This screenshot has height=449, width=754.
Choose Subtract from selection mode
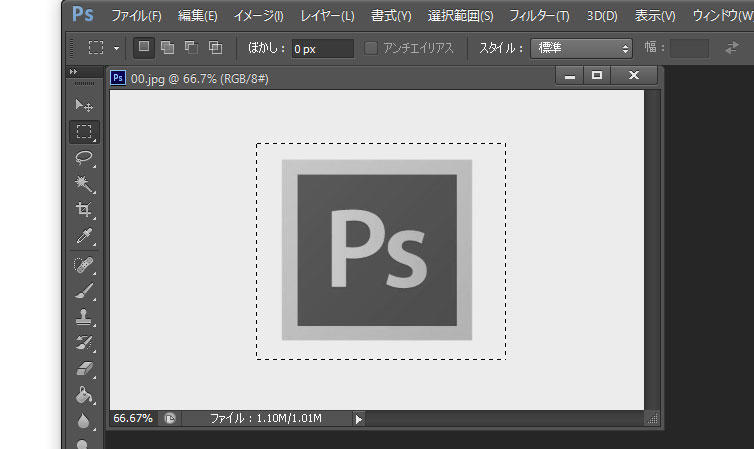191,48
